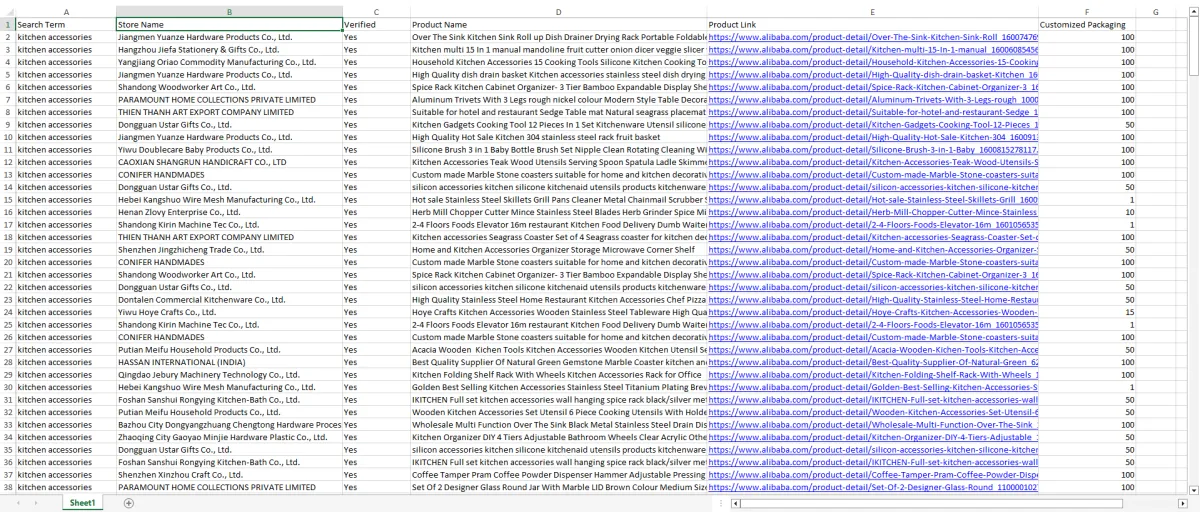Open the Herb-Mill-Chopper-Cutter link
Image resolution: width=1200 pixels, height=512 pixels.
click(873, 212)
